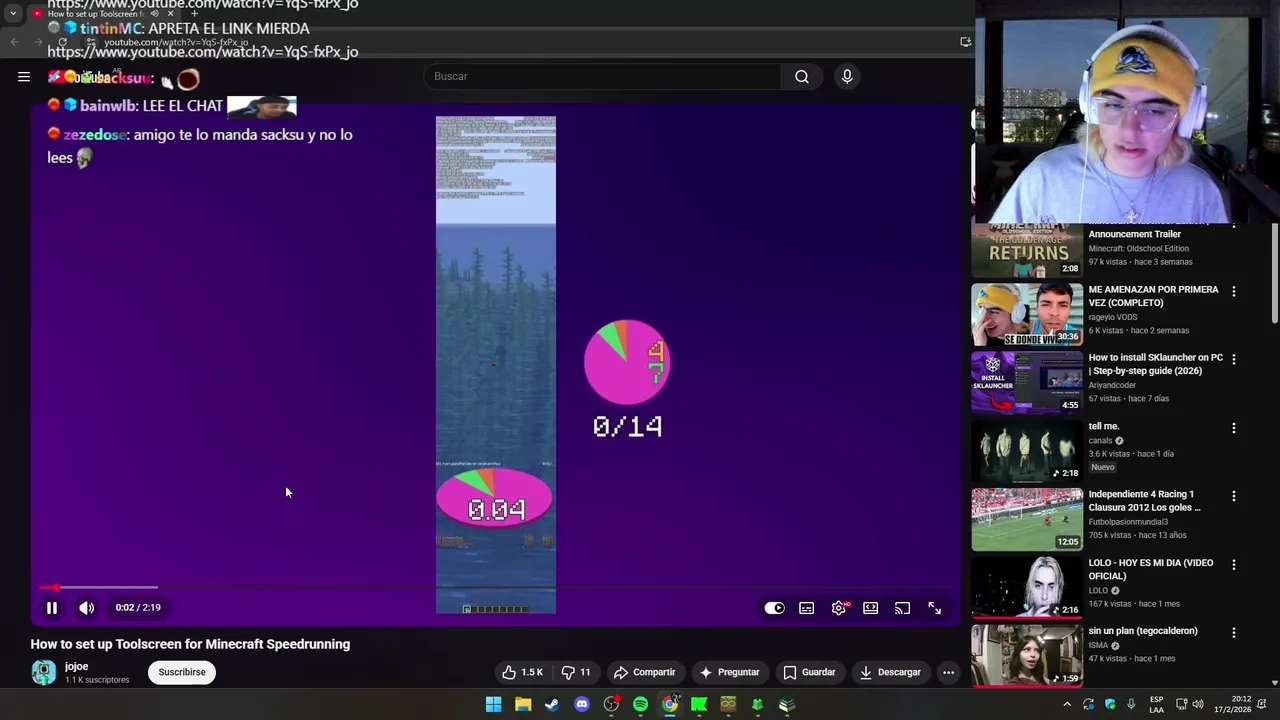Open options menu for 'tell me.' video

[1233, 428]
